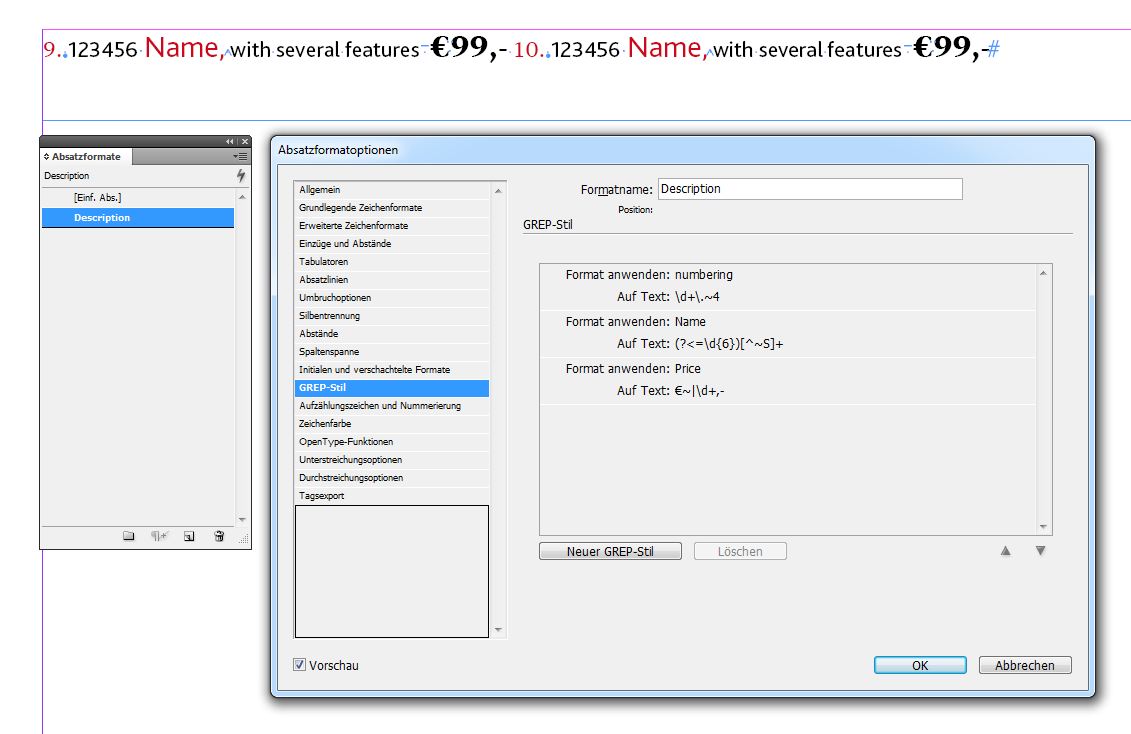Viewport: 1131px width, 734px height.
Task: Change applied format 'Name'
Action: click(690, 322)
